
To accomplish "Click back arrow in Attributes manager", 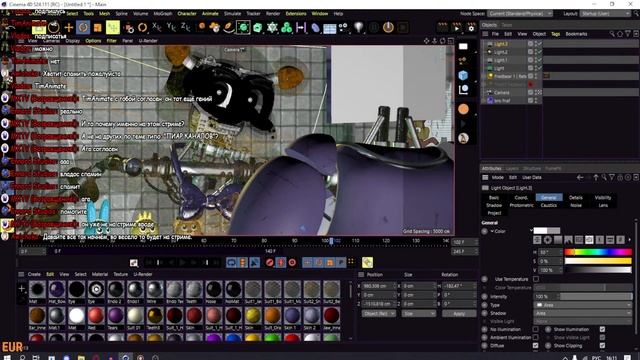I will click(580, 178).
